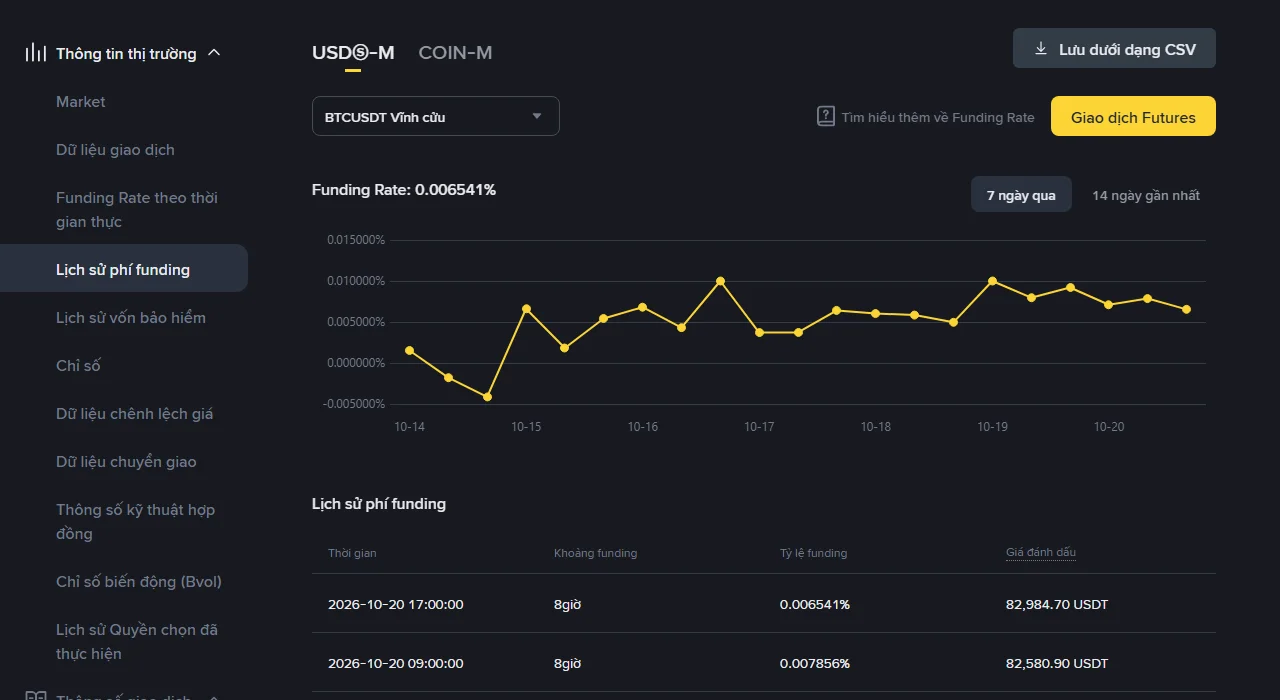Image resolution: width=1280 pixels, height=700 pixels.
Task: Click the Khoảng funding column header
Action: [x=595, y=553]
